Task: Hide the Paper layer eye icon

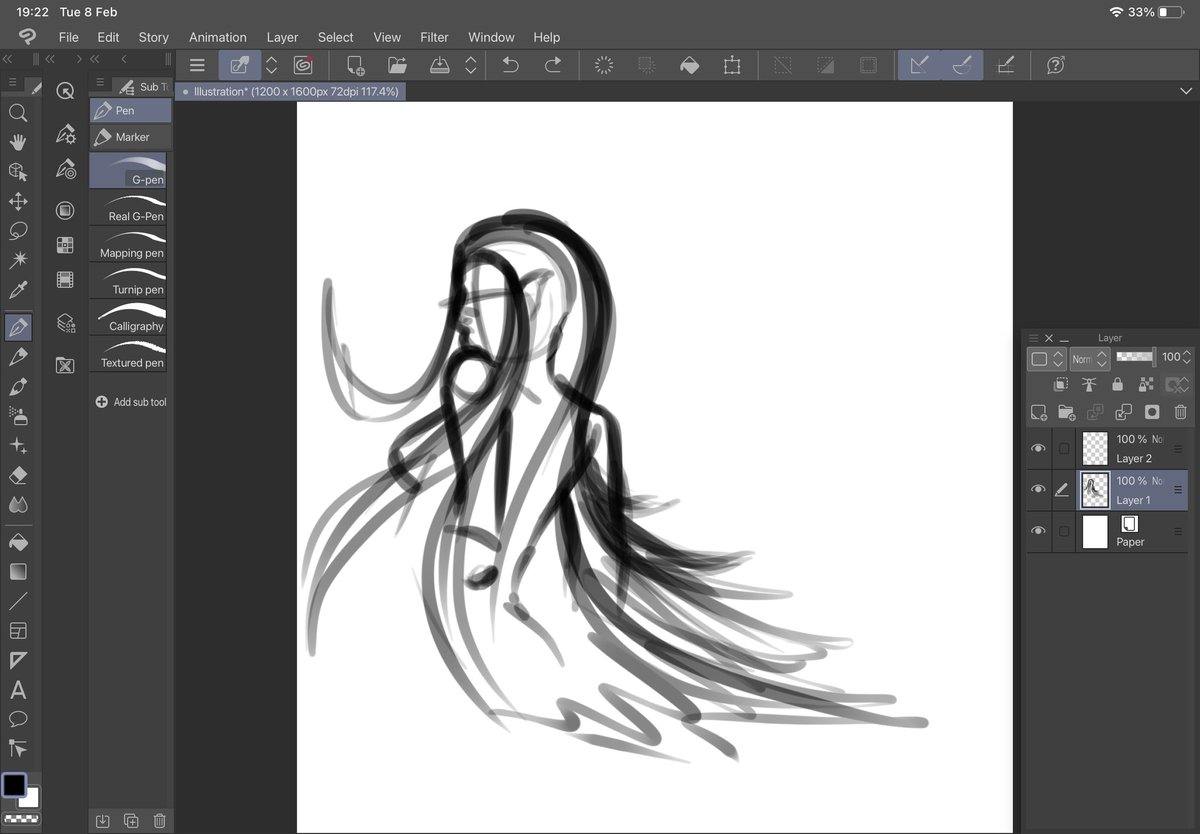Action: [x=1038, y=531]
